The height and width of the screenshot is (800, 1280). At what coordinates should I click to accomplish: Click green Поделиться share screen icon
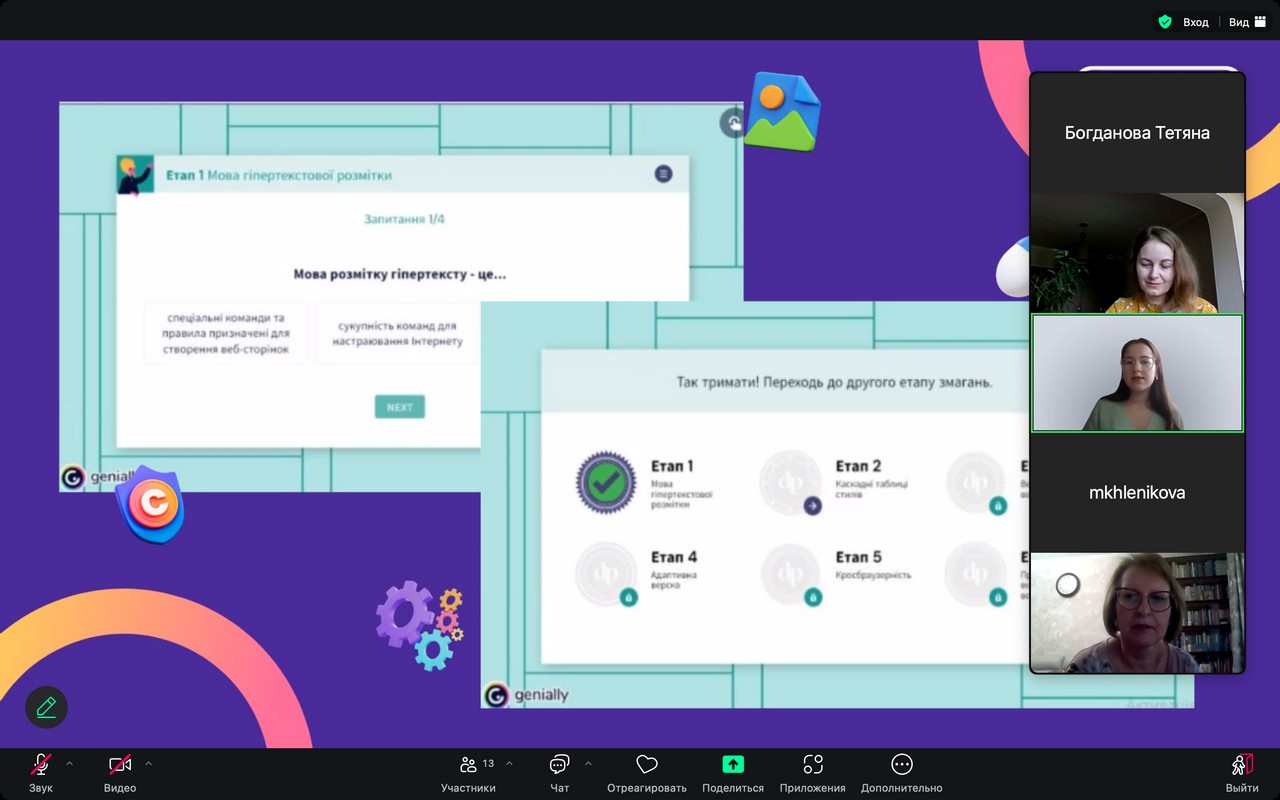click(733, 765)
